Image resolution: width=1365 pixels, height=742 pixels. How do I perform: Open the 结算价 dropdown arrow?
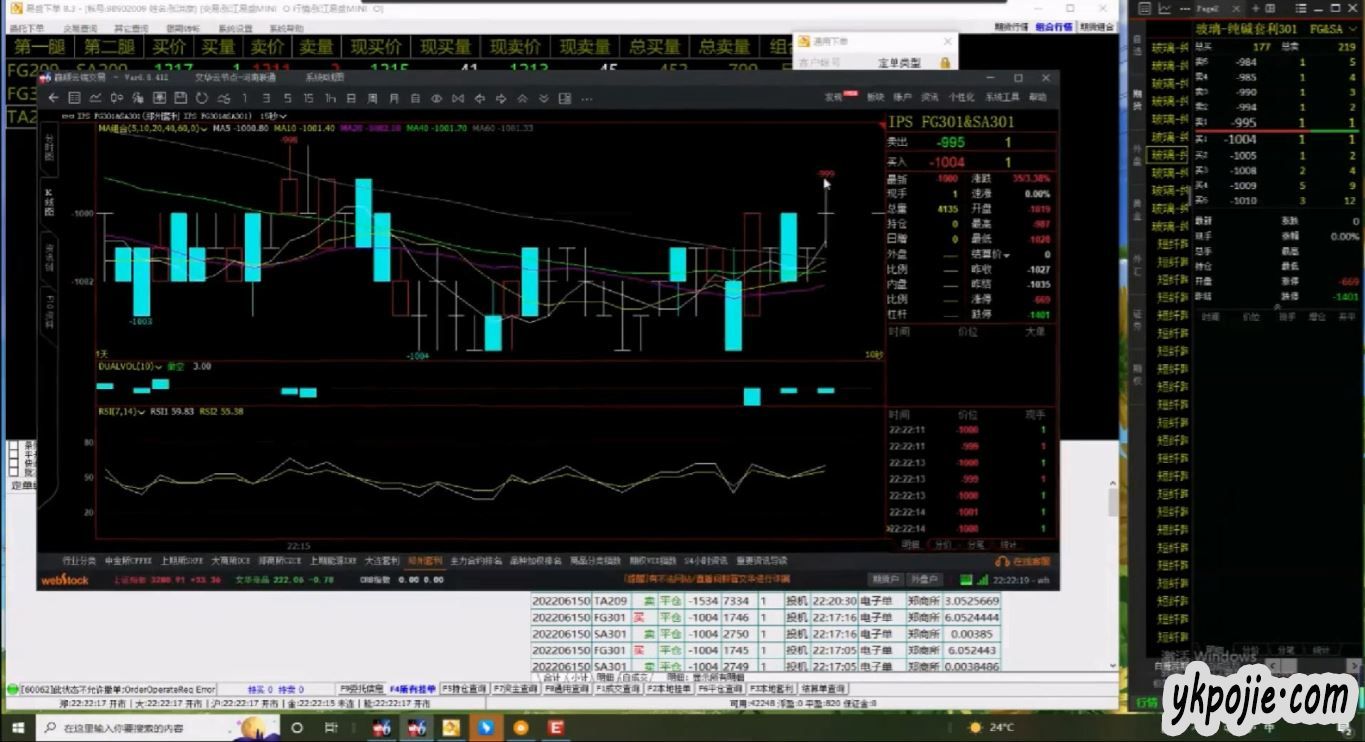tap(1007, 255)
